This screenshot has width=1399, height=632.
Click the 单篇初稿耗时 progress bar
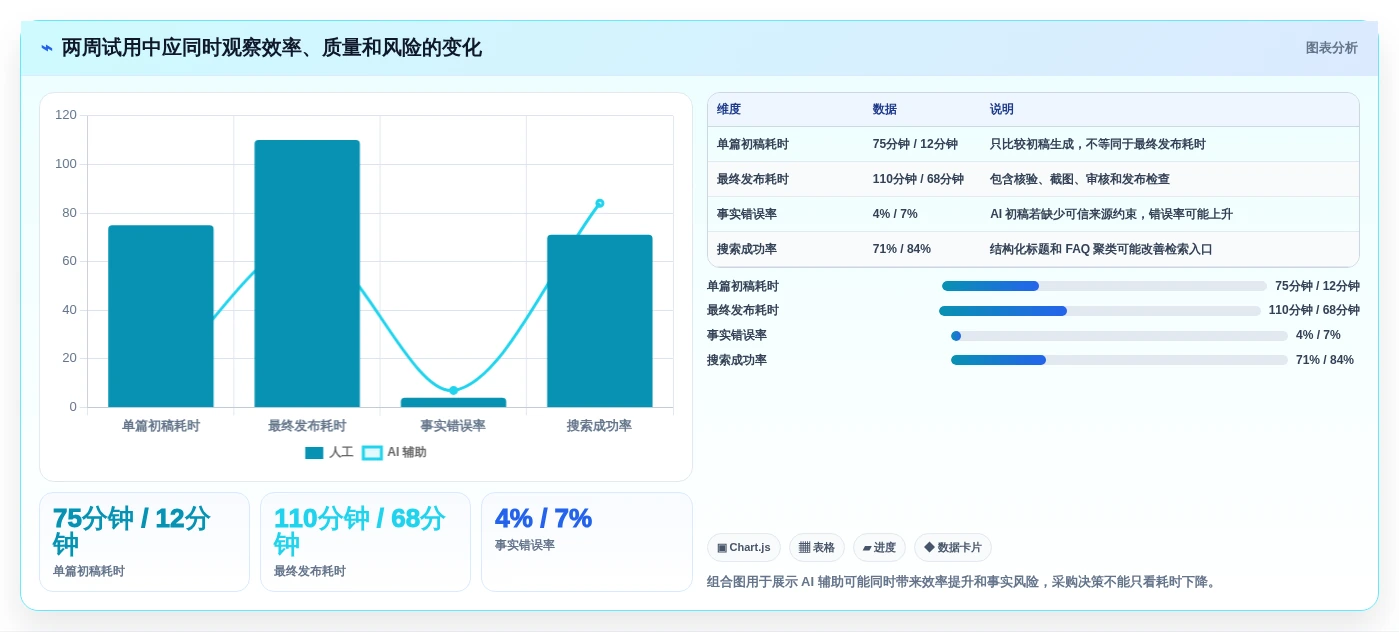(x=1104, y=286)
